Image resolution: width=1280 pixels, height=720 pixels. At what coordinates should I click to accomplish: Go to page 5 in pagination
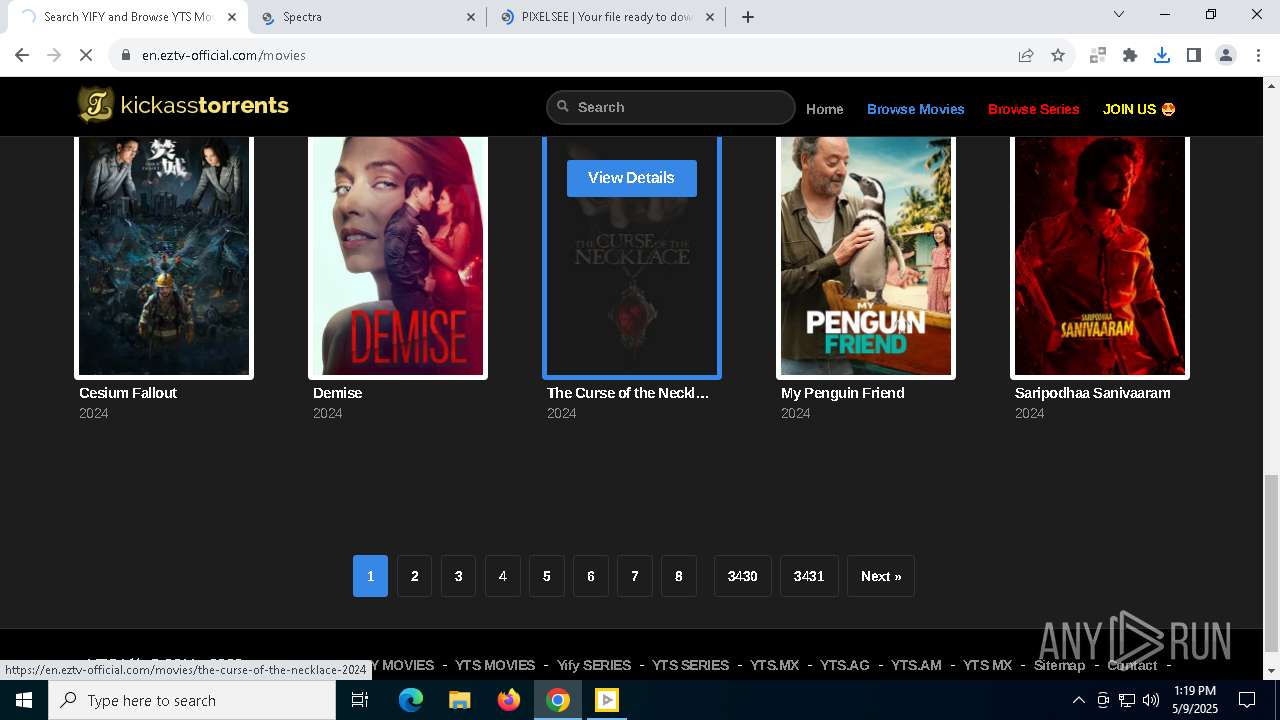pyautogui.click(x=546, y=576)
